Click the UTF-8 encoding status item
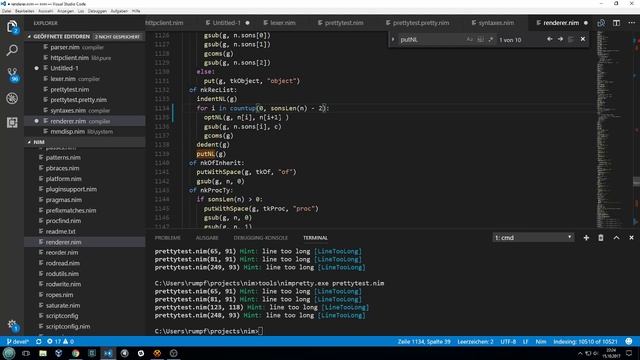The width and height of the screenshot is (640, 360). click(x=508, y=341)
